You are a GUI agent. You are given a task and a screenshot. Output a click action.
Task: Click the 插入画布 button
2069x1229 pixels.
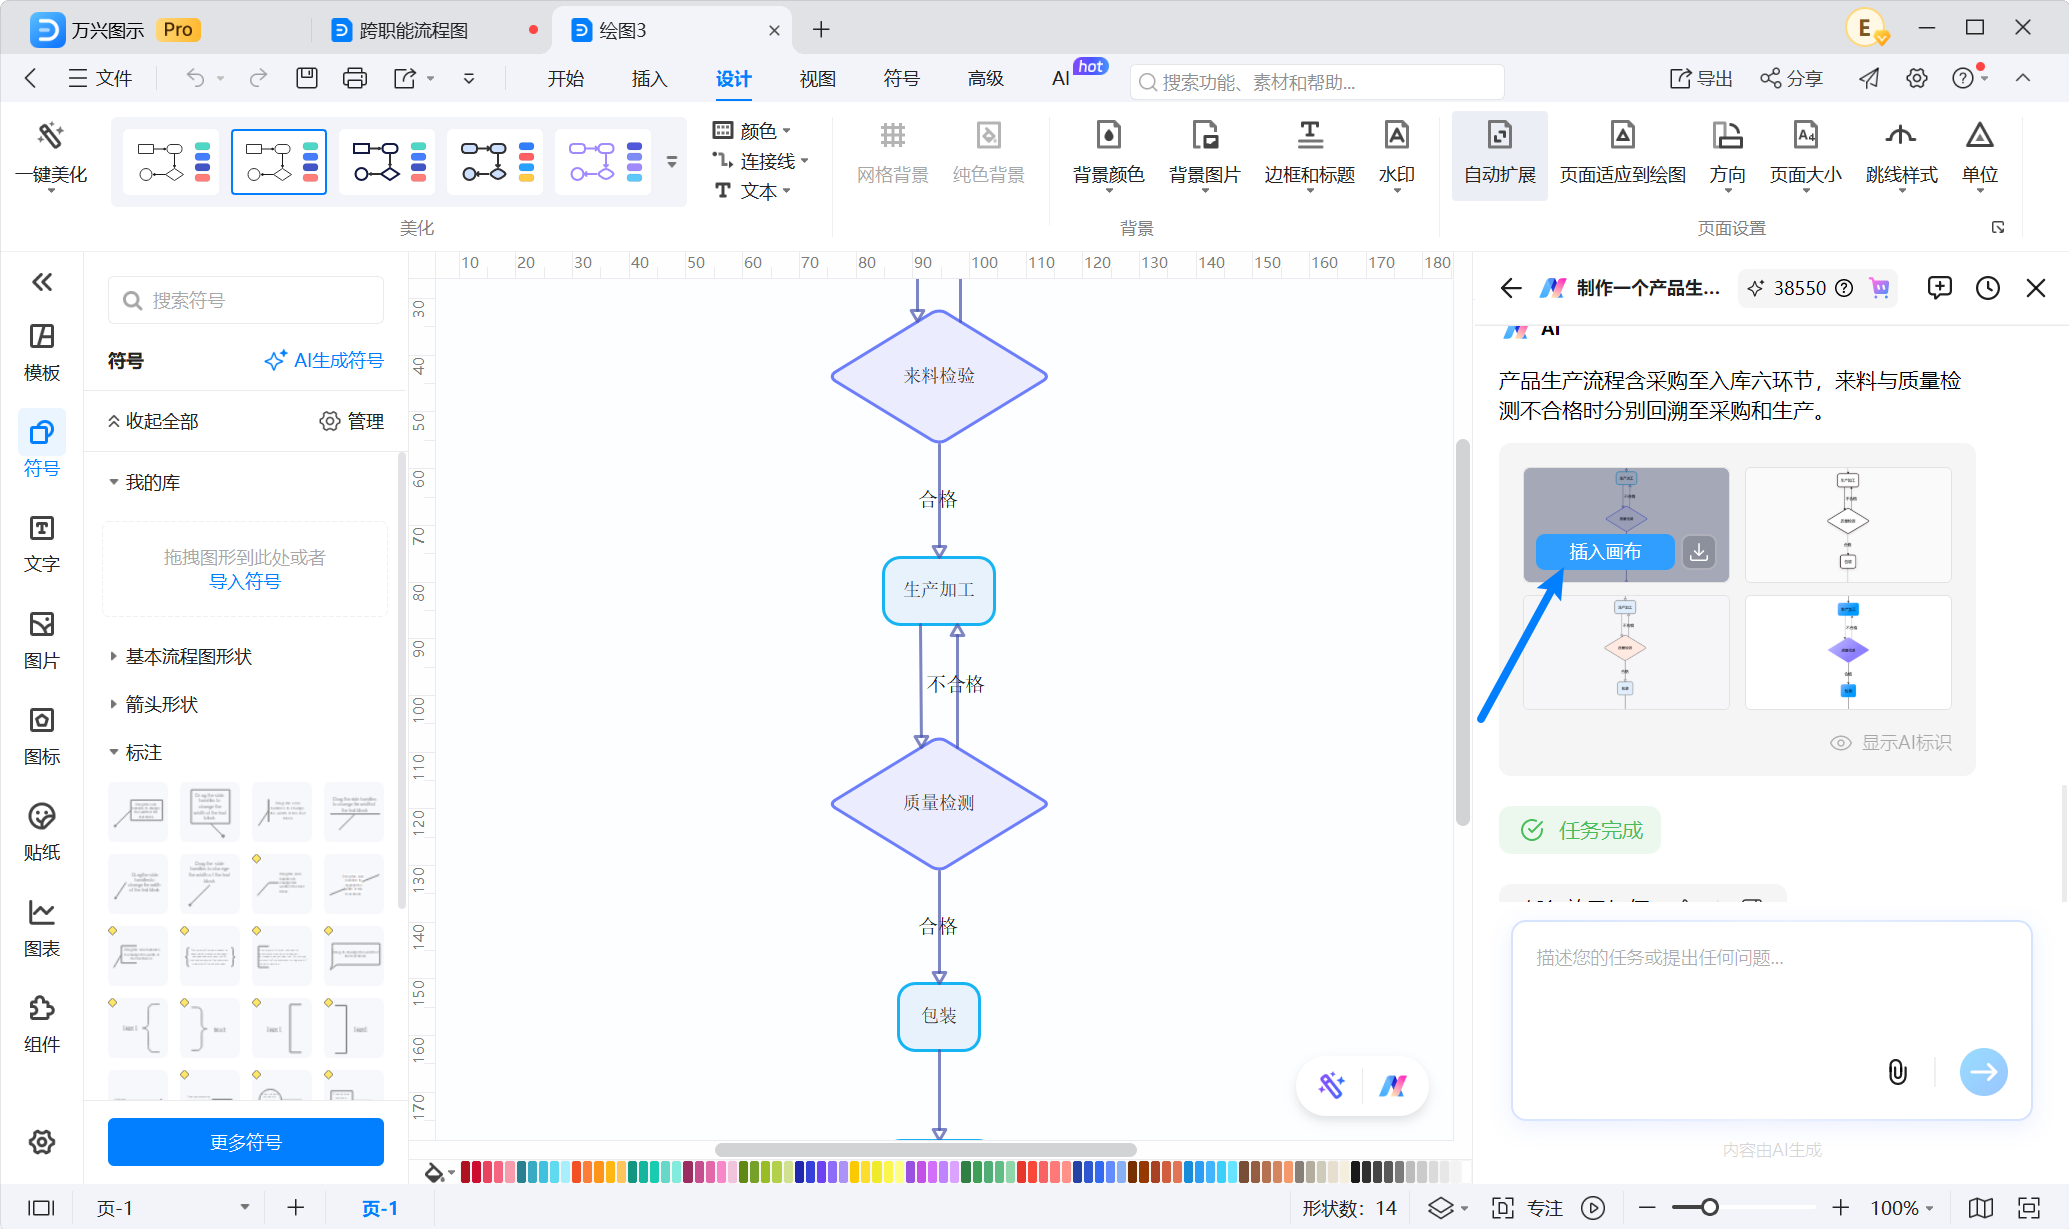[1604, 551]
